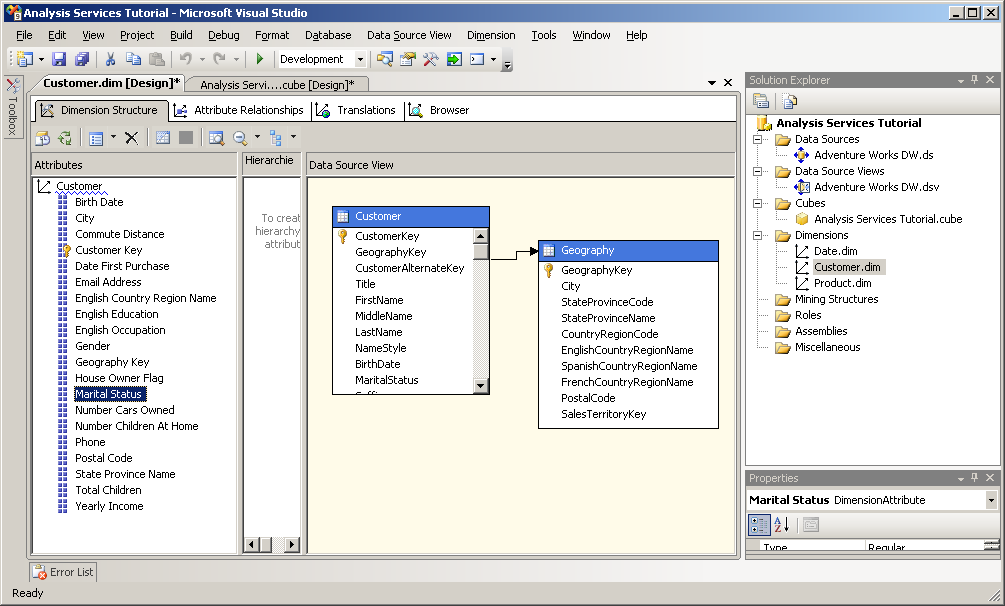Open the Mining Structures folder
Image resolution: width=1005 pixels, height=606 pixels.
[836, 299]
